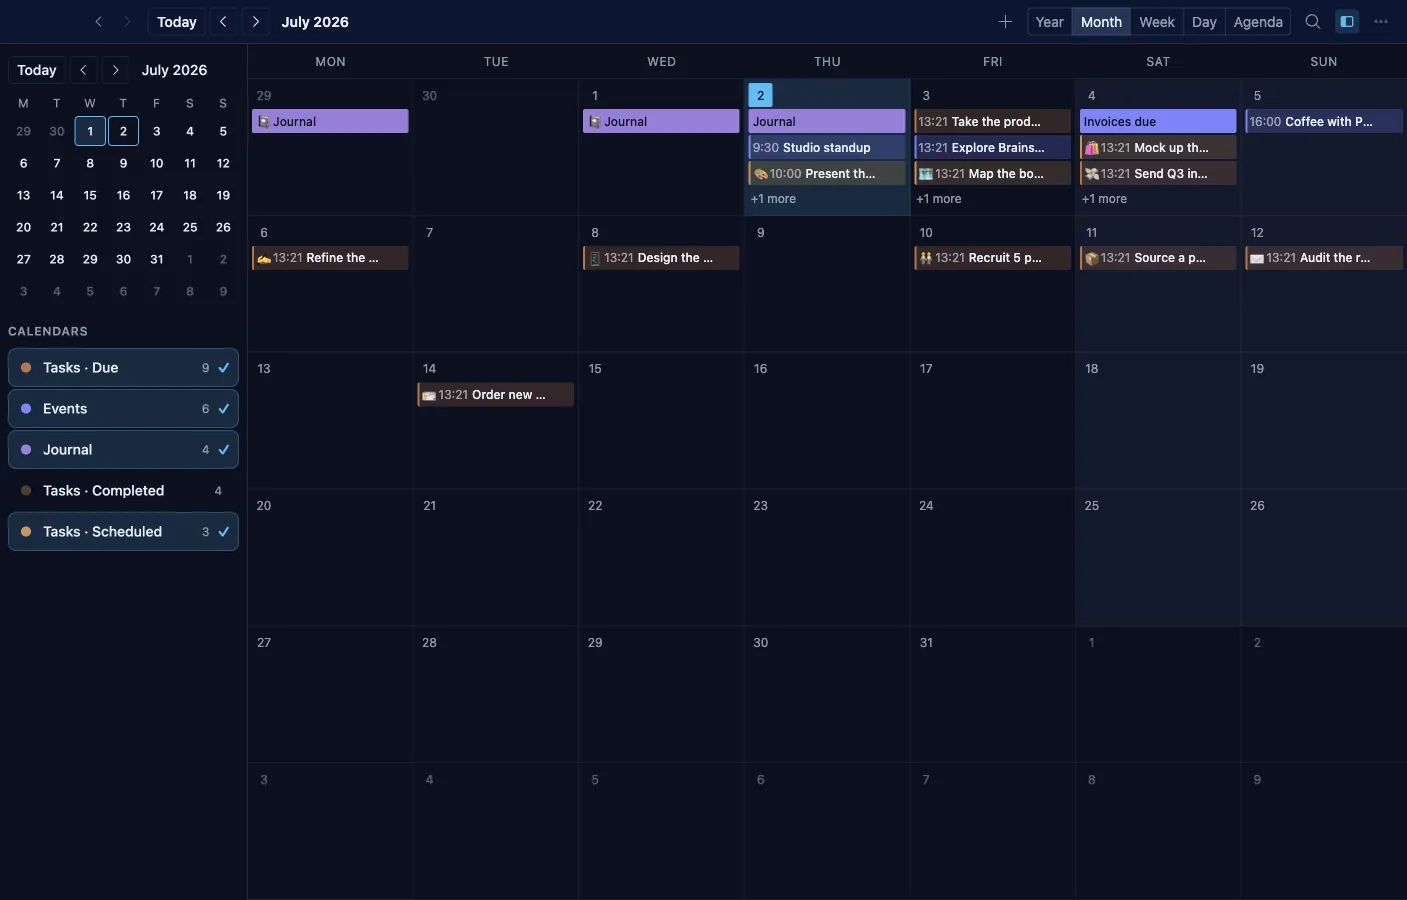Click the July 2026 title in the sidebar

point(174,70)
